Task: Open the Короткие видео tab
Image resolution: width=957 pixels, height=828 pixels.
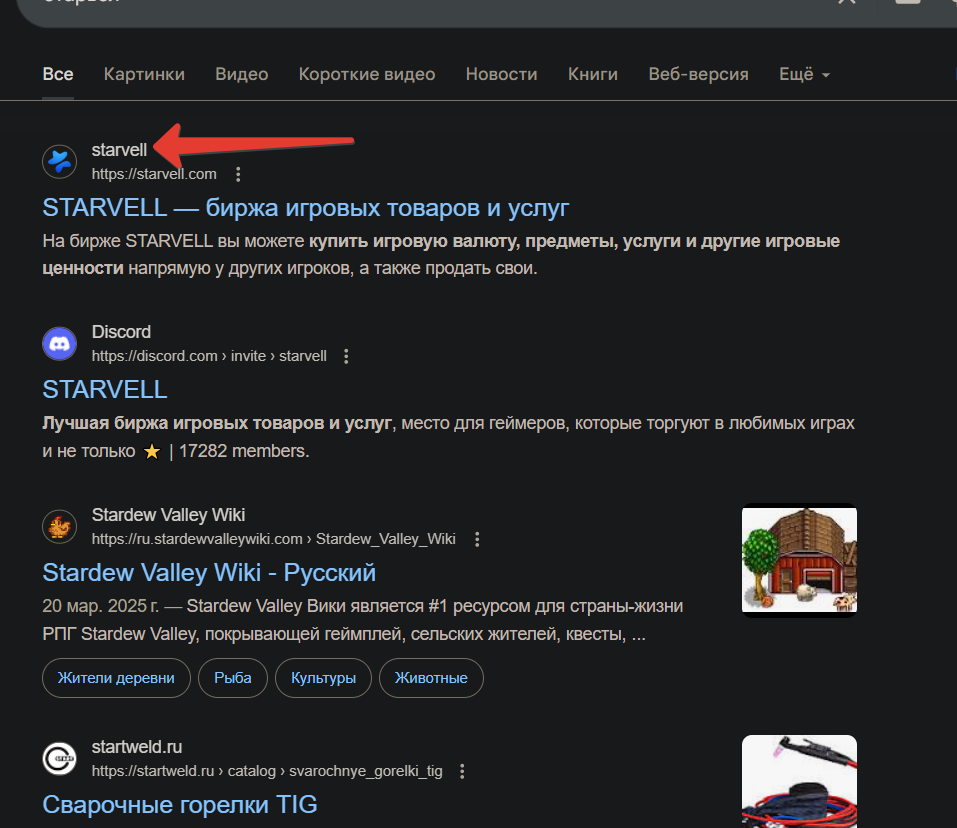Action: 367,74
